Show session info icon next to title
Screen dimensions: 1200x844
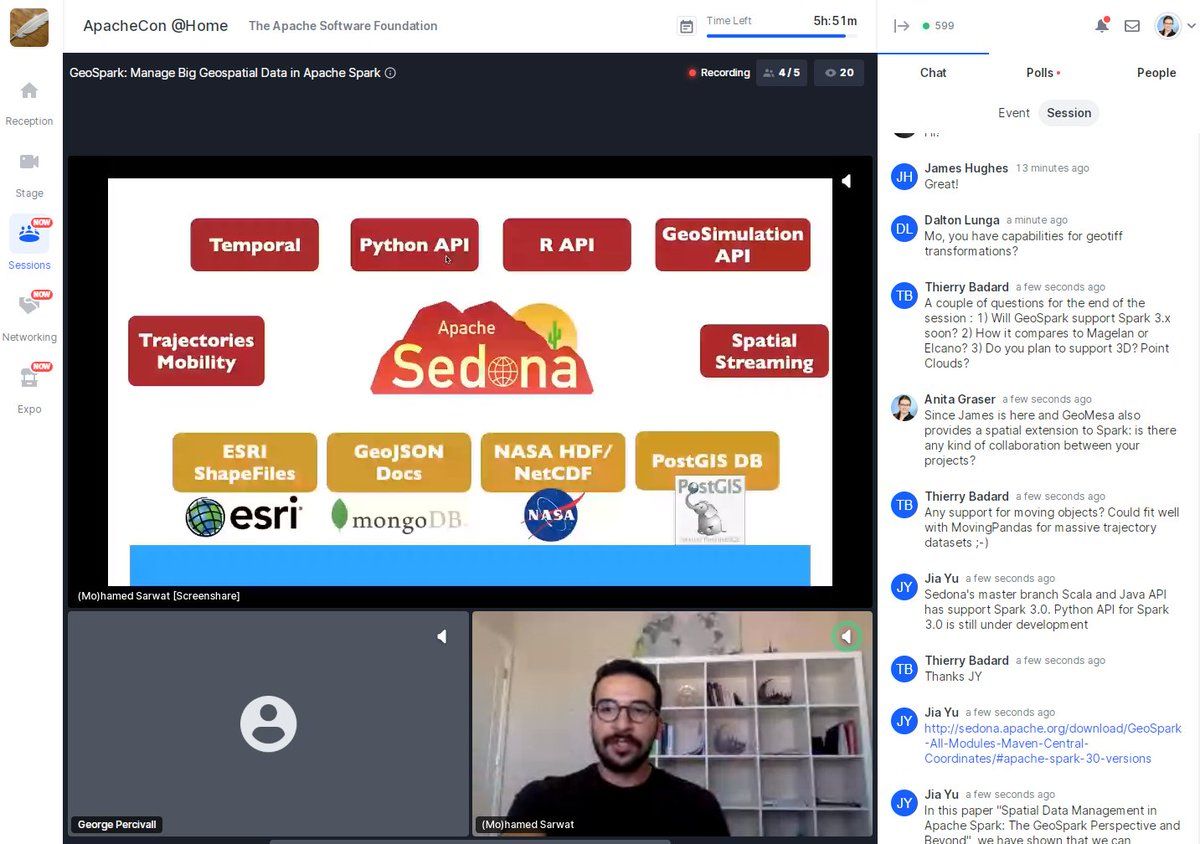point(390,73)
